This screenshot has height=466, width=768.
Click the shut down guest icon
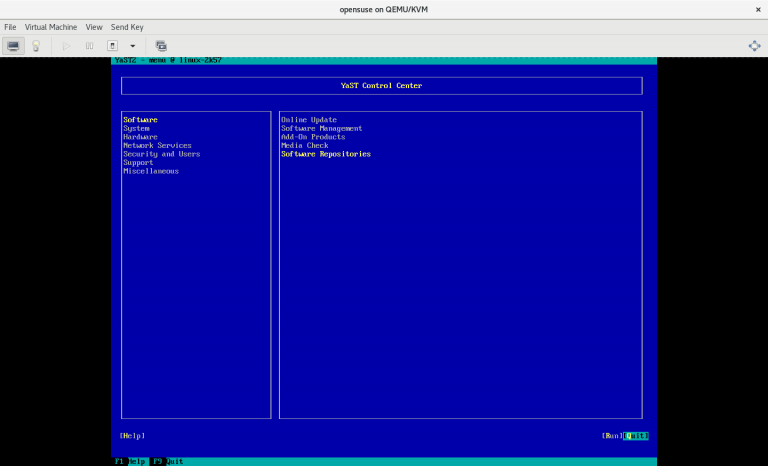pyautogui.click(x=112, y=45)
